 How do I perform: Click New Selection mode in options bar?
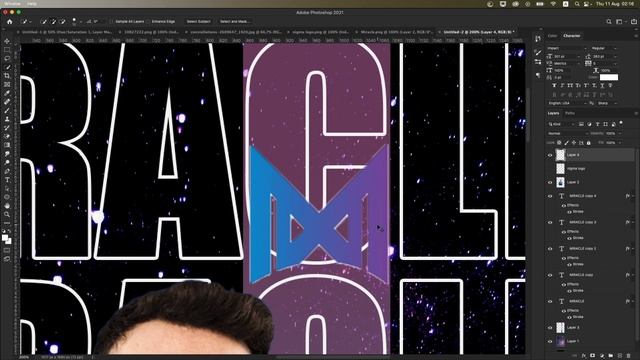[x=44, y=22]
